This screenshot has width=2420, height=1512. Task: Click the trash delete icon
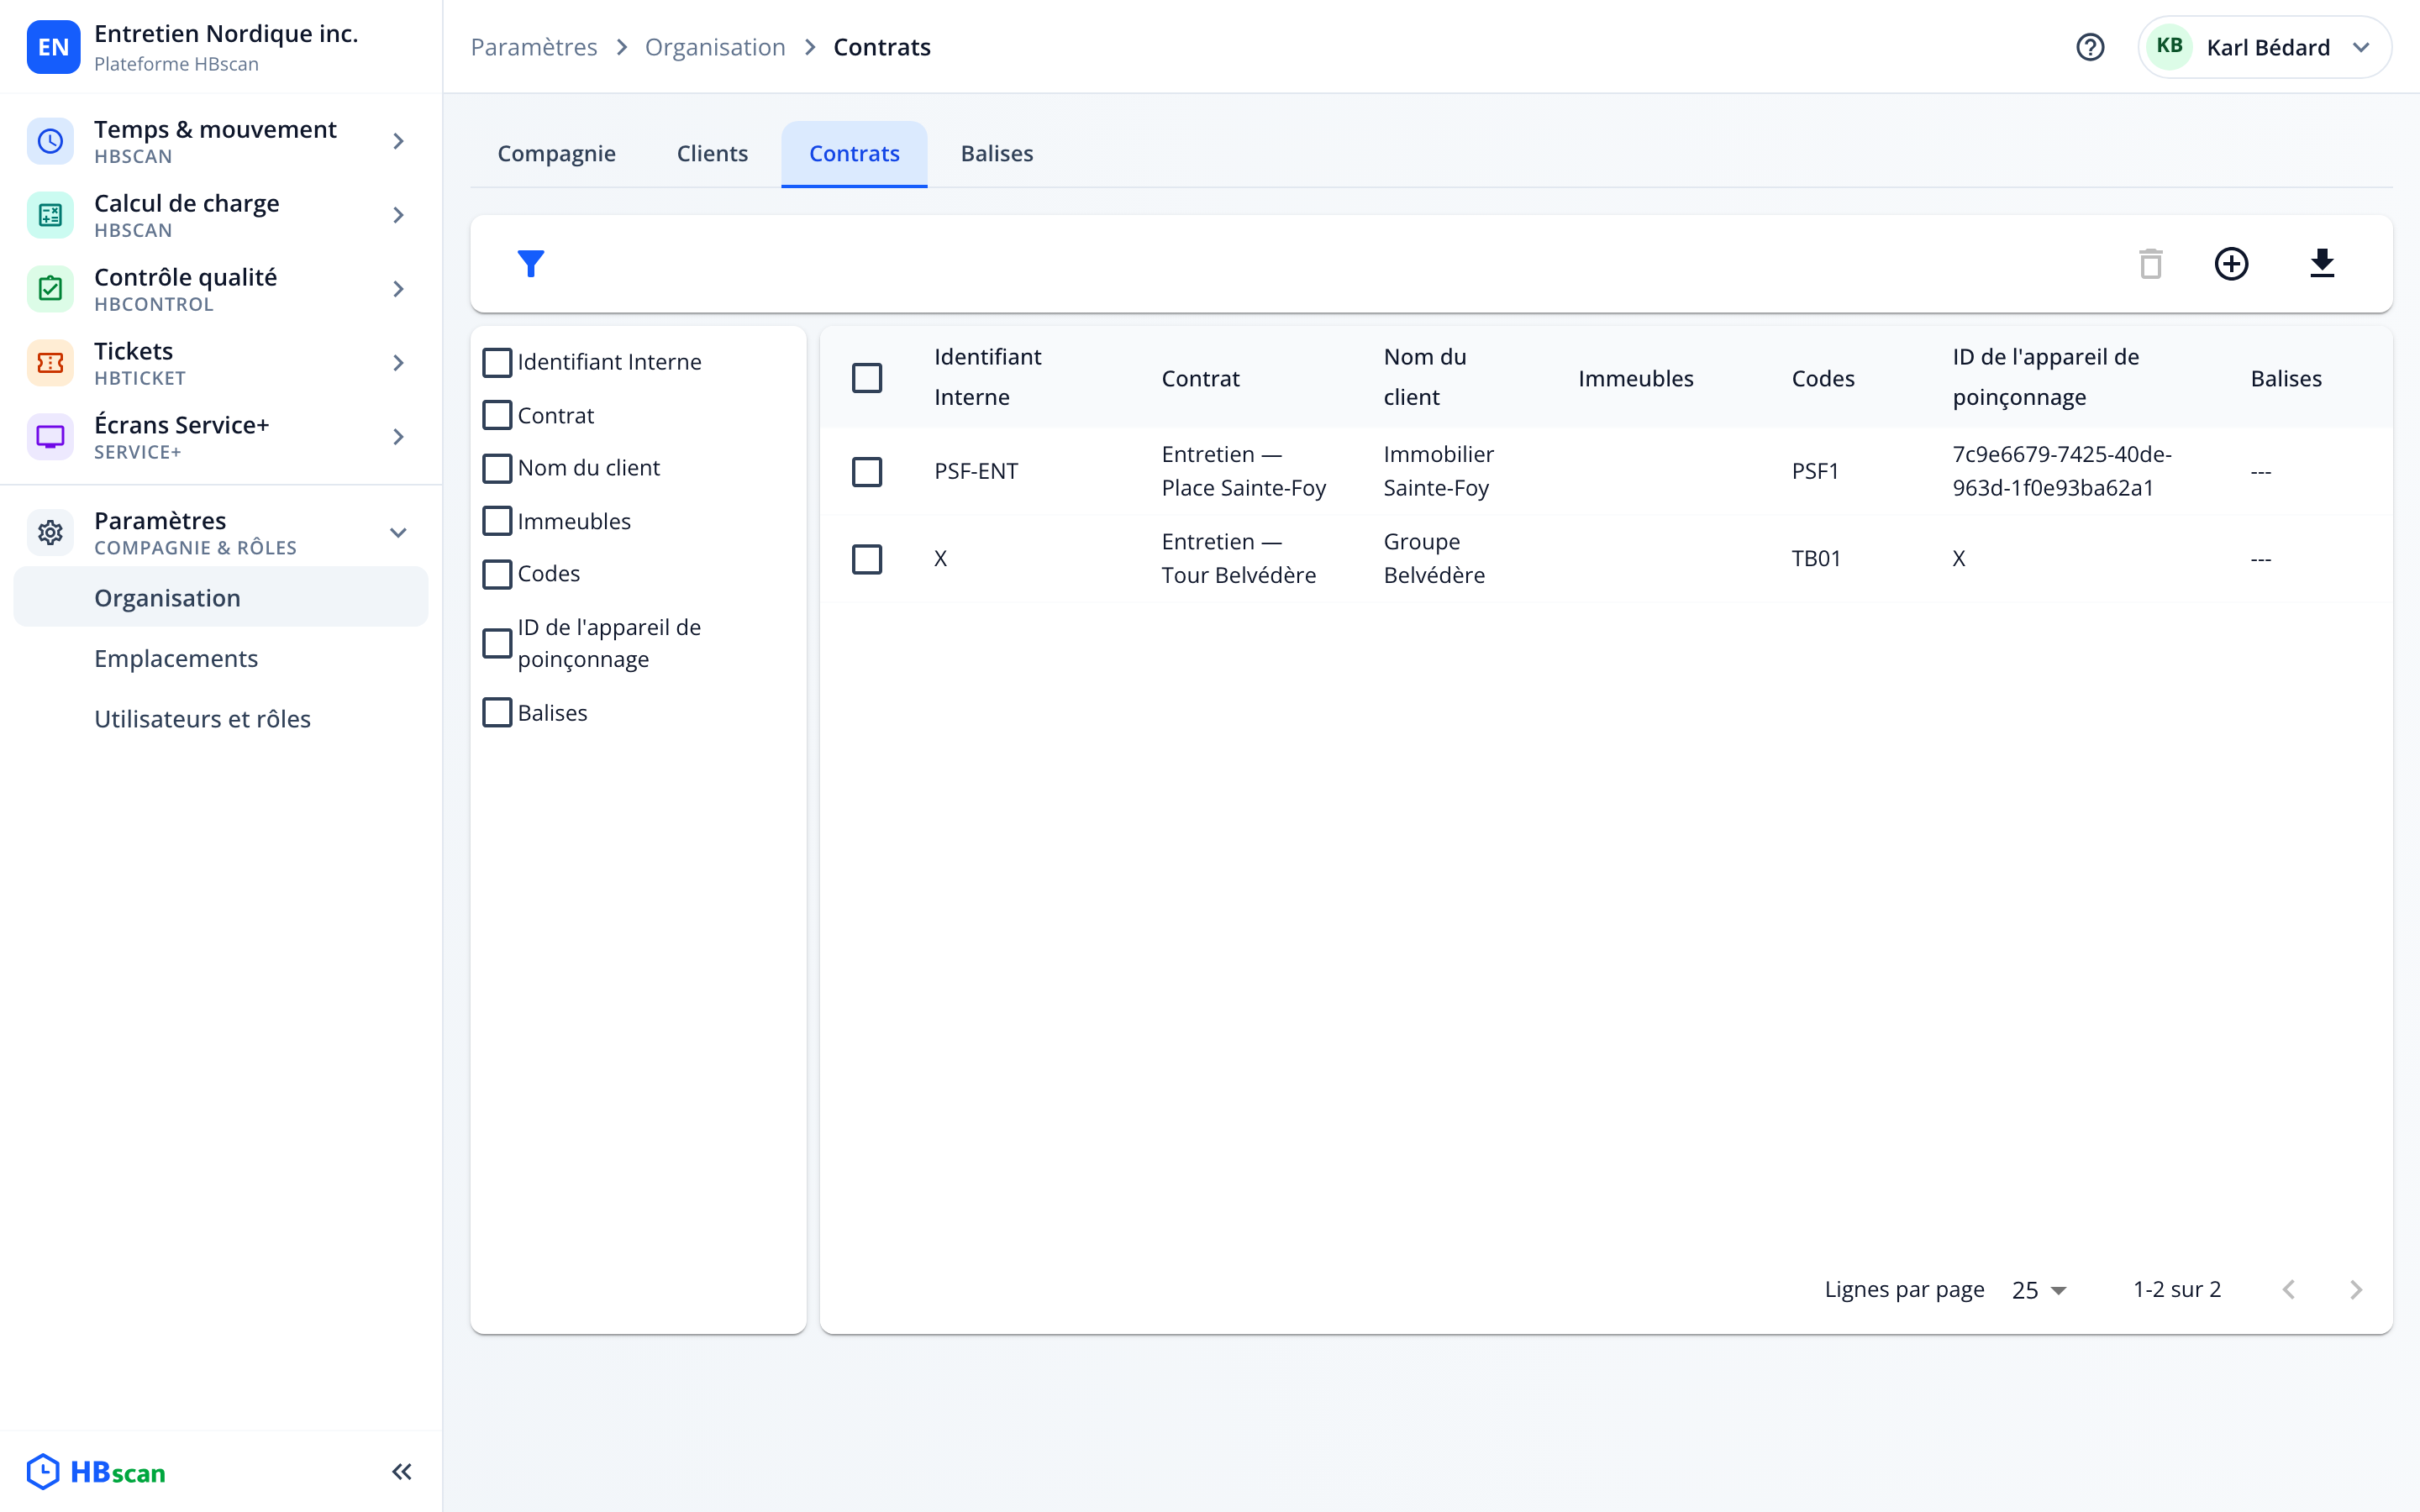click(2150, 264)
